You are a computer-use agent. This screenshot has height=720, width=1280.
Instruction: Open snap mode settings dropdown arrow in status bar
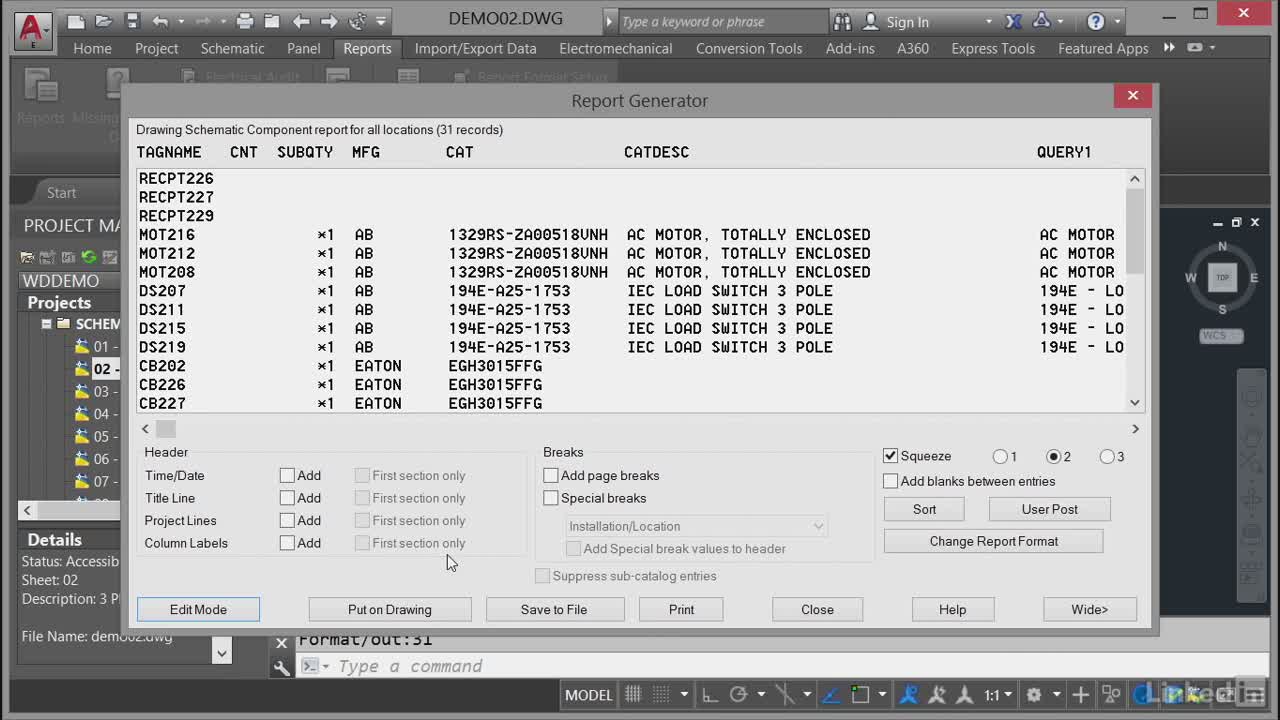click(x=684, y=694)
